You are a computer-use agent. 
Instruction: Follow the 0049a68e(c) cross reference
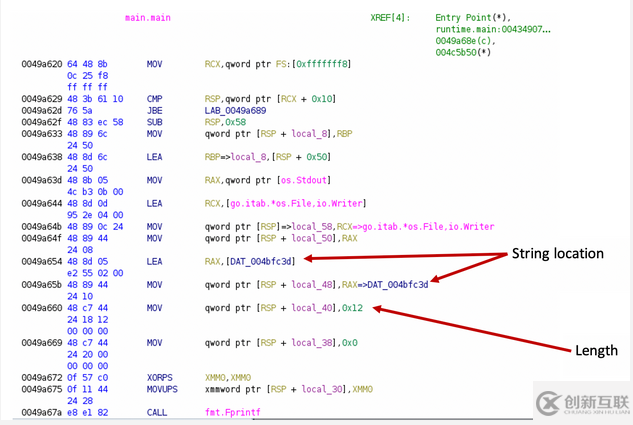(x=465, y=41)
